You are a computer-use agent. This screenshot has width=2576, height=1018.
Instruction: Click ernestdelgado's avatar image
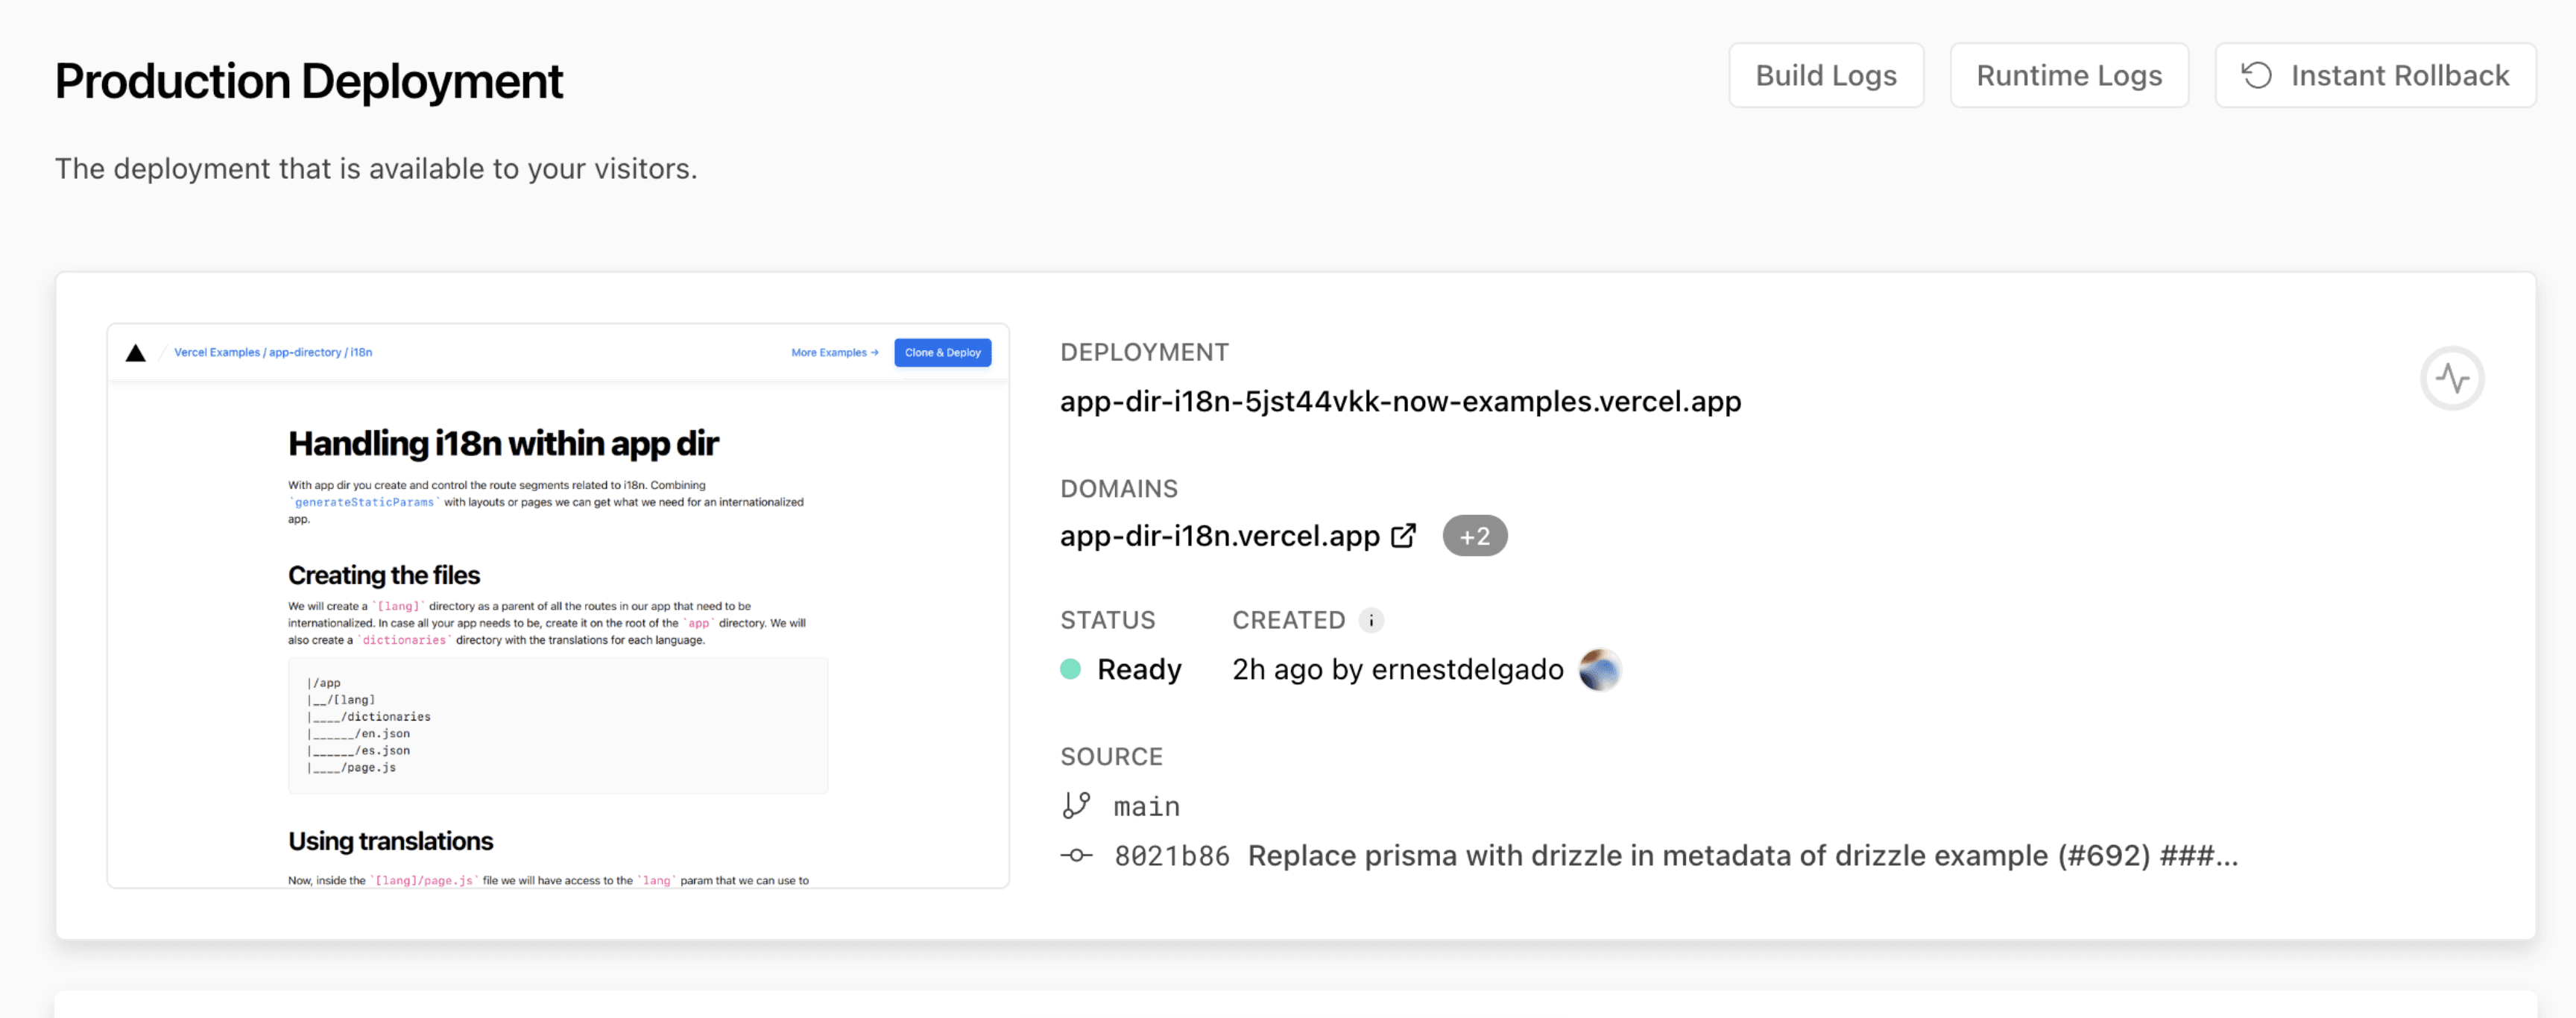click(x=1599, y=669)
